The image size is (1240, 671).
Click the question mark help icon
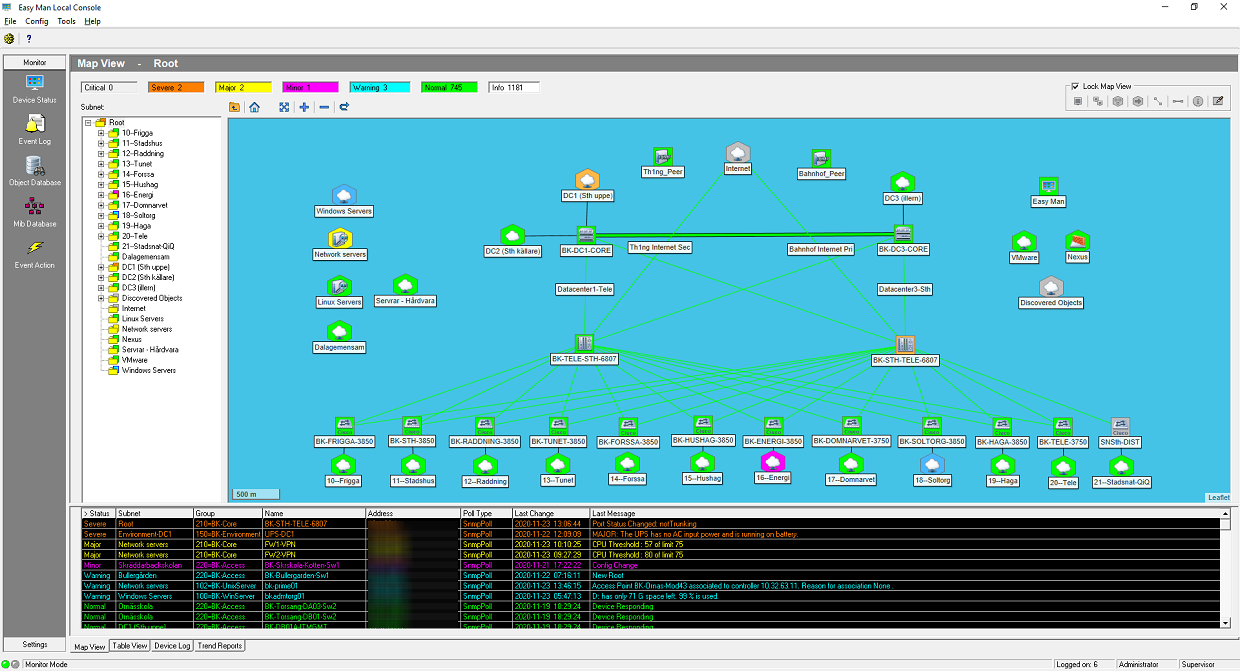click(29, 39)
